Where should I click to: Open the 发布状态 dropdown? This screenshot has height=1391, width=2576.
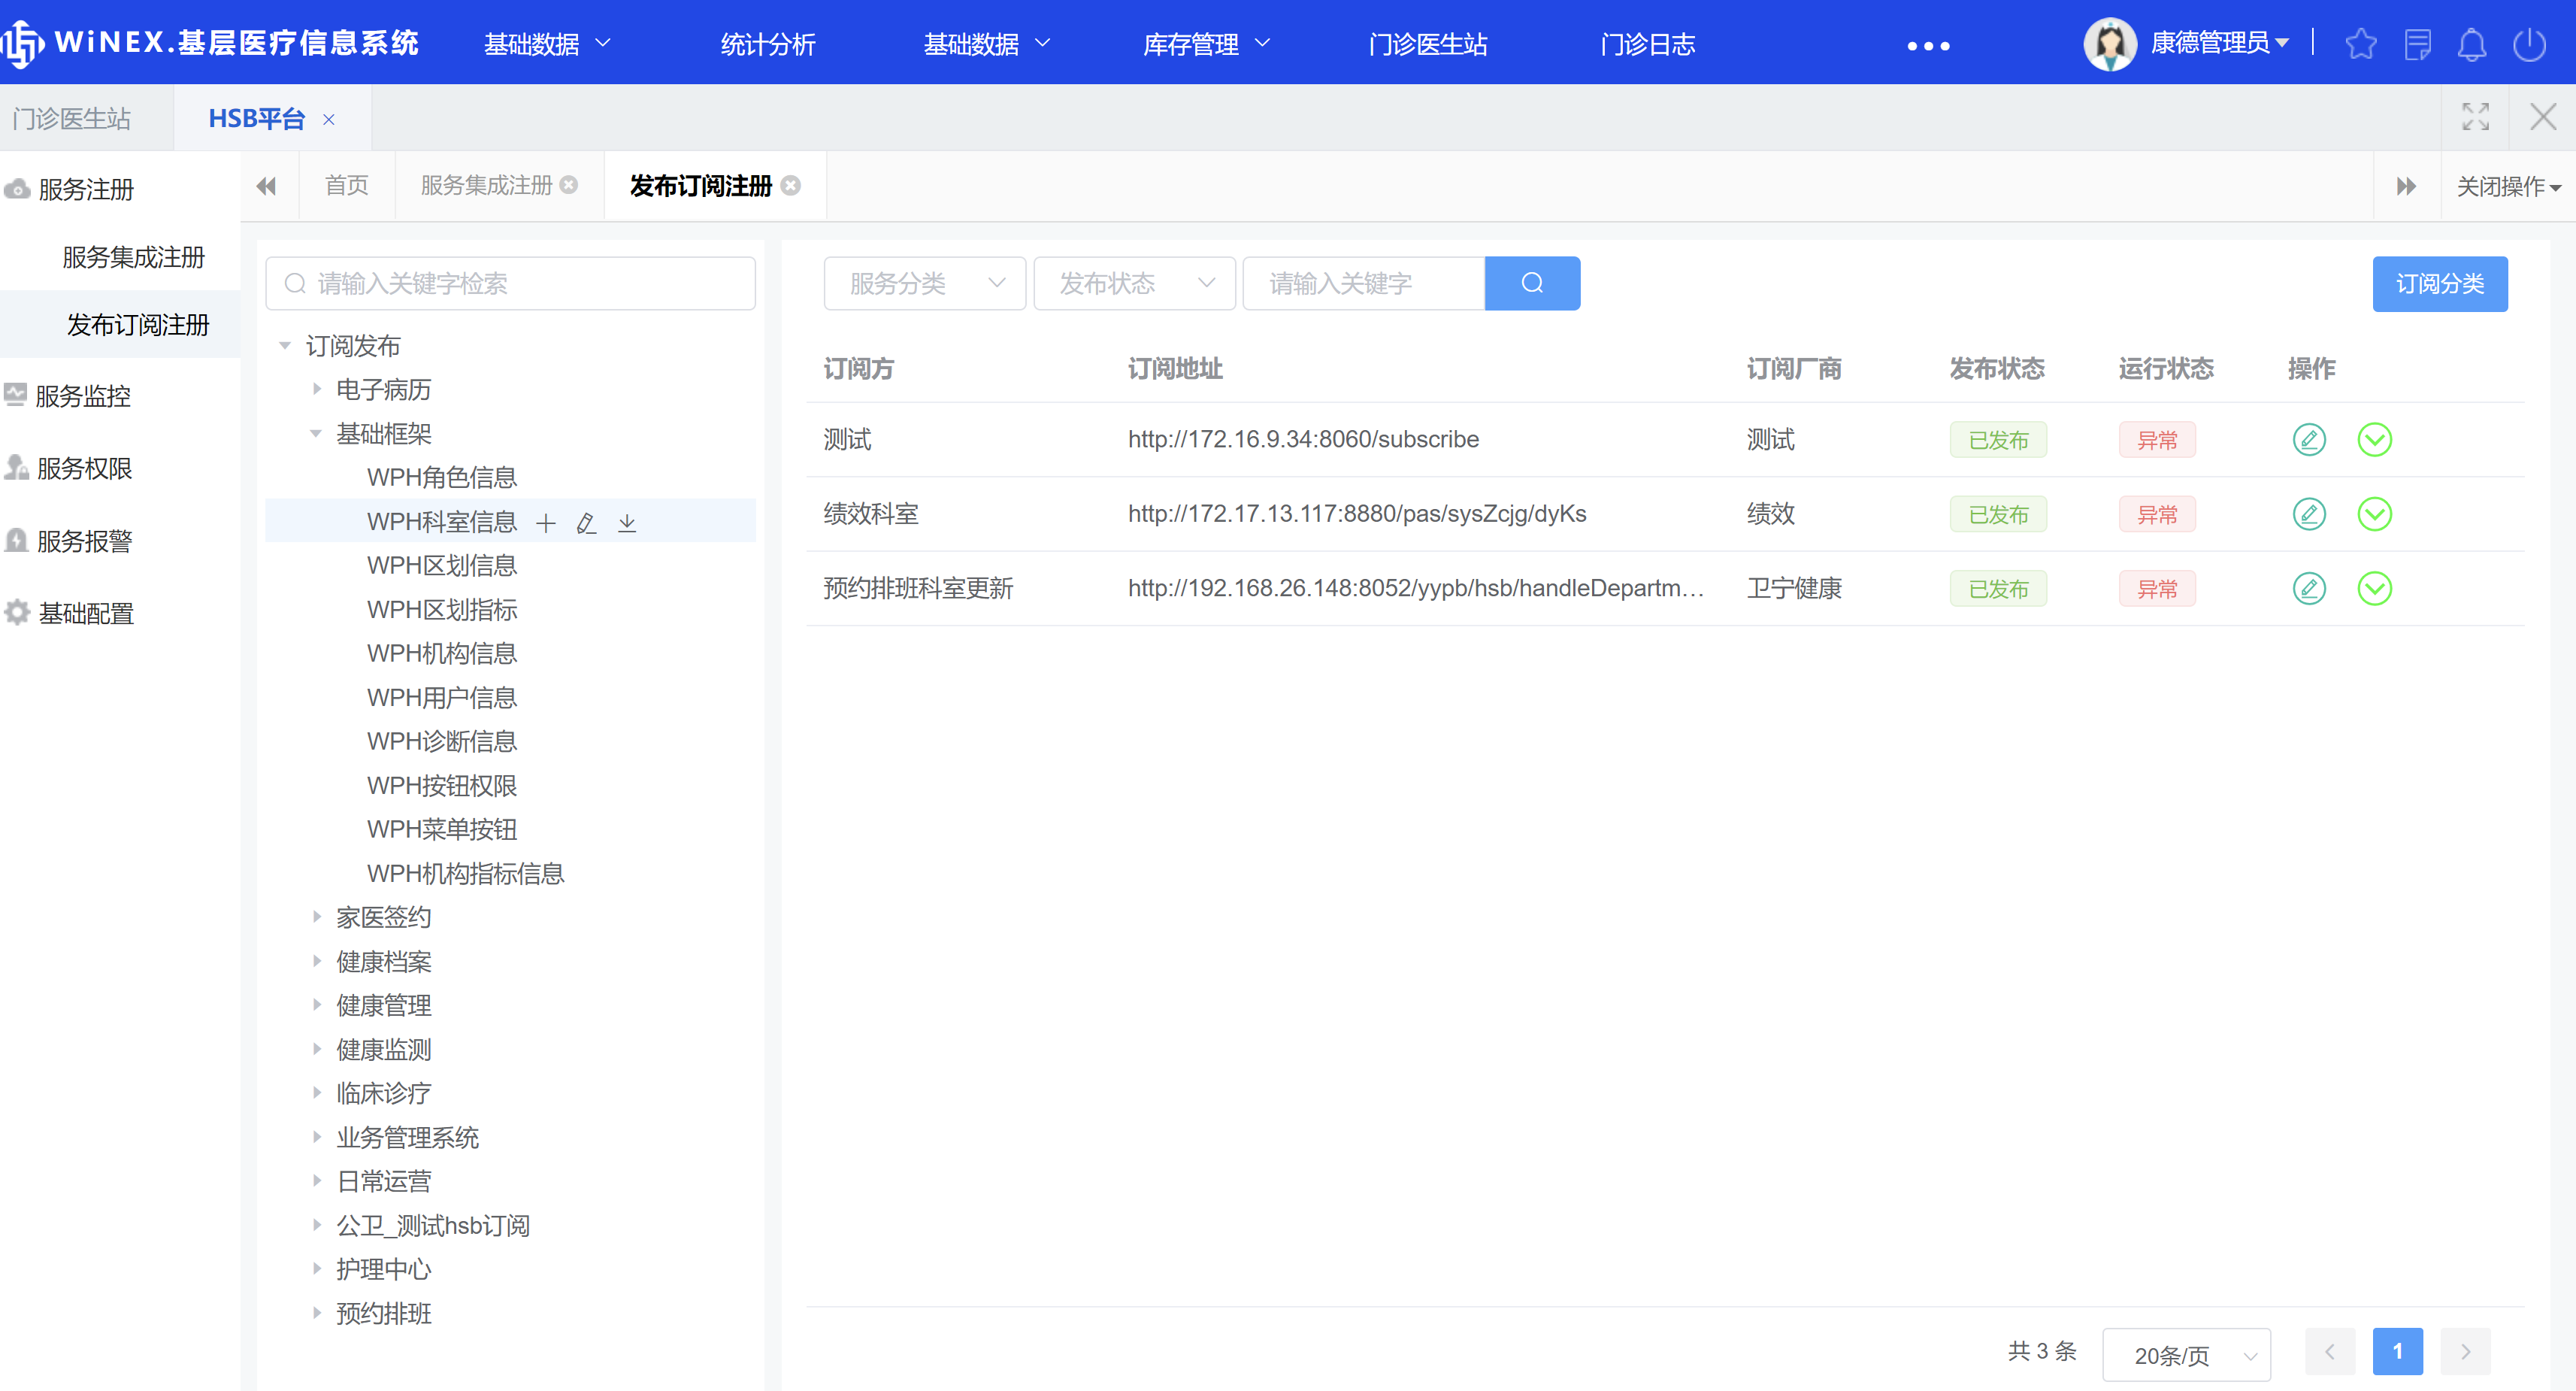[x=1134, y=283]
